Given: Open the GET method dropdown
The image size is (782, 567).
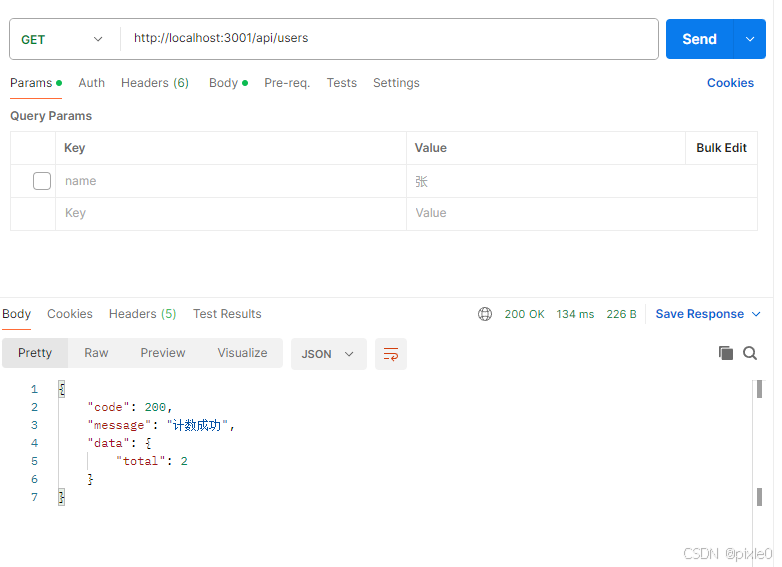Looking at the screenshot, I should point(62,39).
